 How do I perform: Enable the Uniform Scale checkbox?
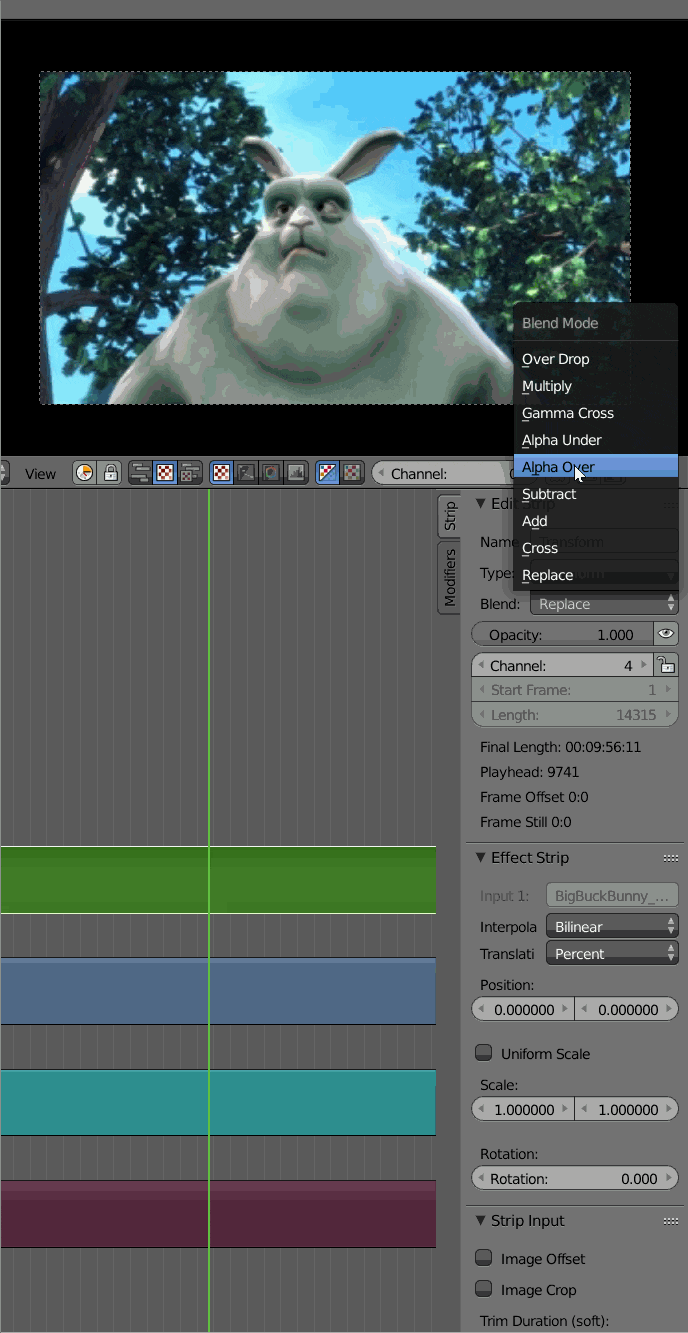tap(484, 1053)
